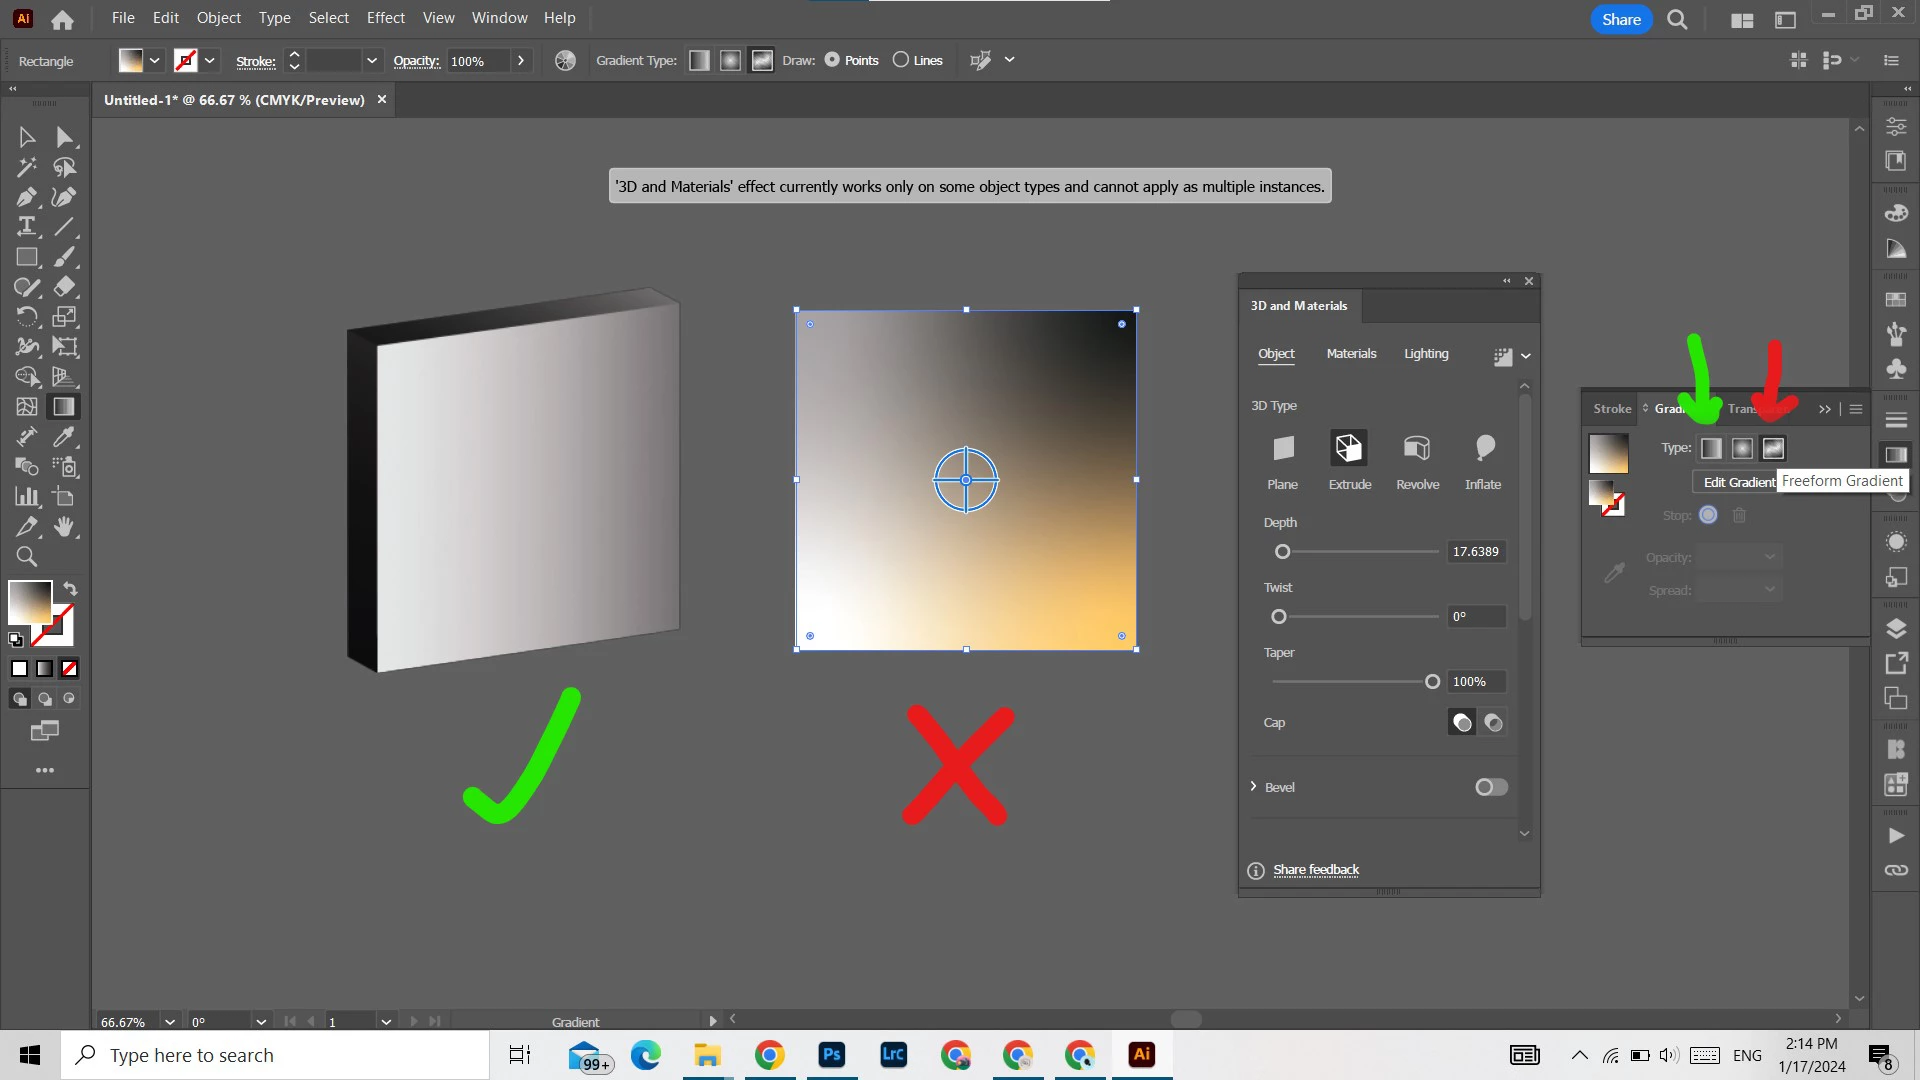Switch to the Materials tab
This screenshot has width=1920, height=1080.
pyautogui.click(x=1351, y=354)
